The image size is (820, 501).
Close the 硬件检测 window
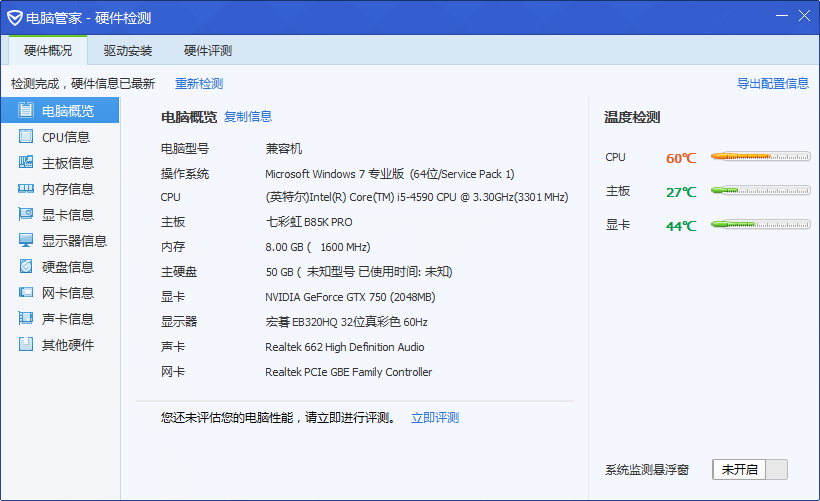tap(804, 16)
